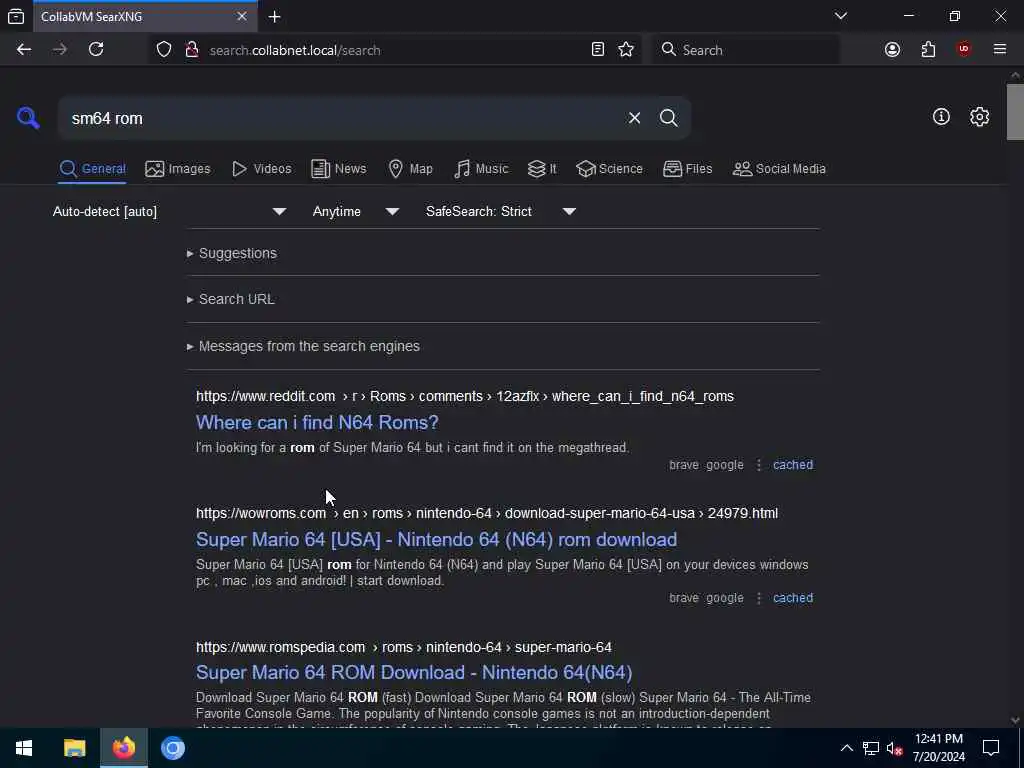
Task: Clear the search query with X icon
Action: point(634,118)
